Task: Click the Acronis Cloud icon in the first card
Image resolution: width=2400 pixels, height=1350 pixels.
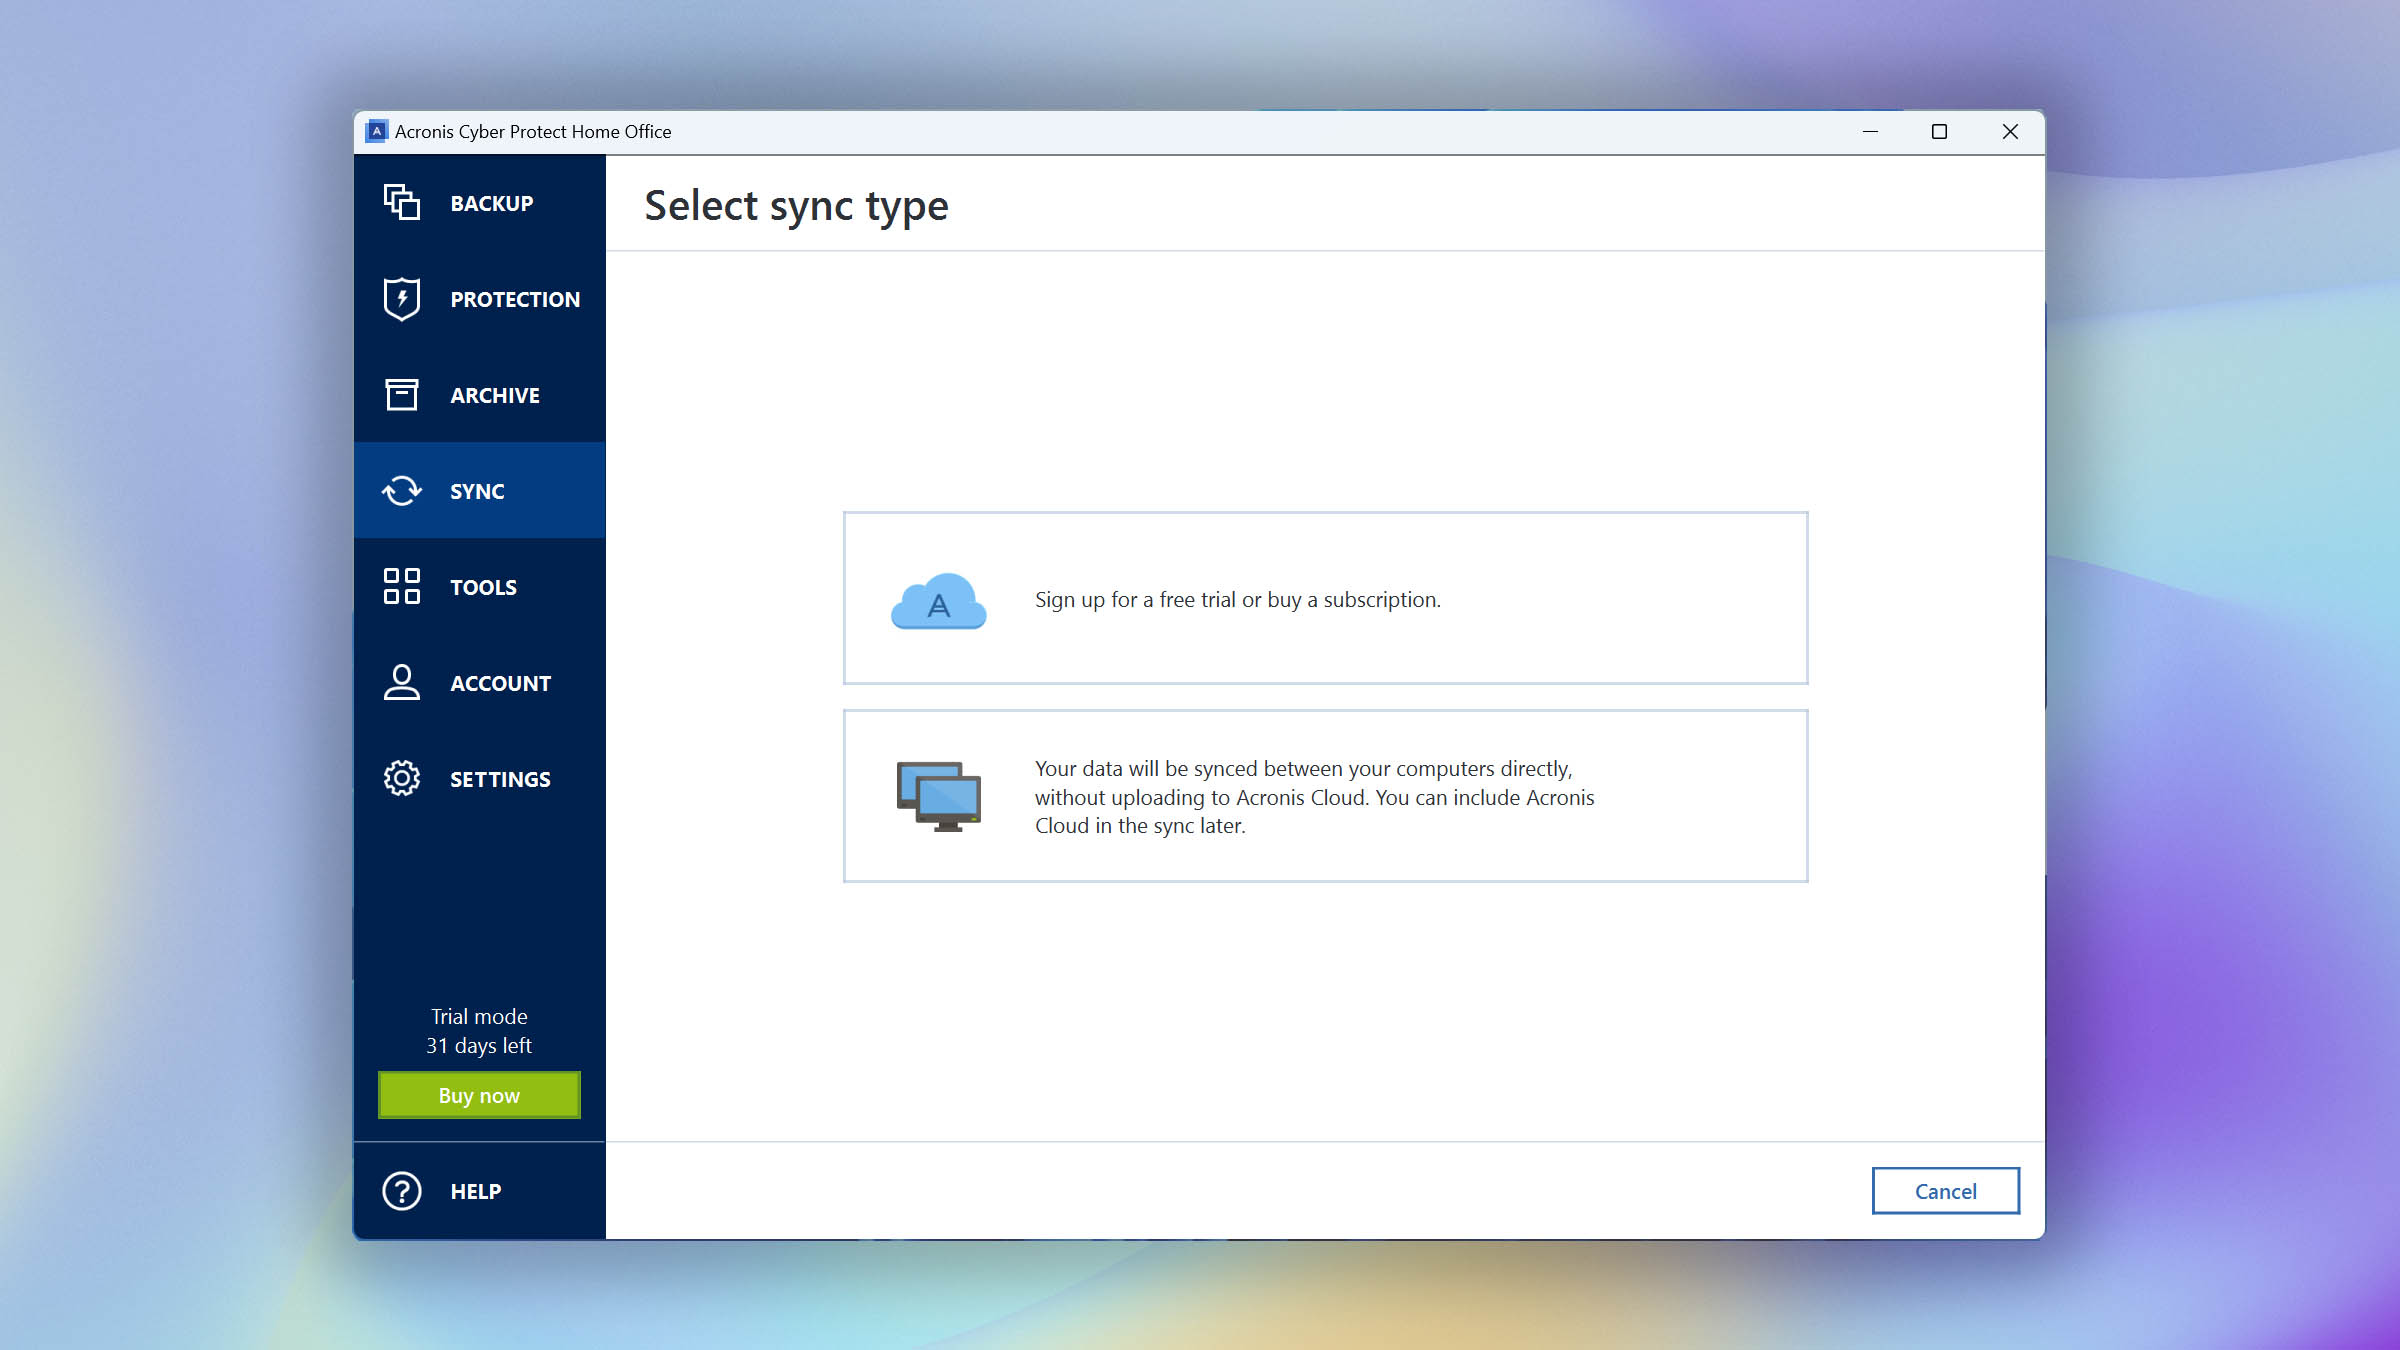Action: (938, 600)
